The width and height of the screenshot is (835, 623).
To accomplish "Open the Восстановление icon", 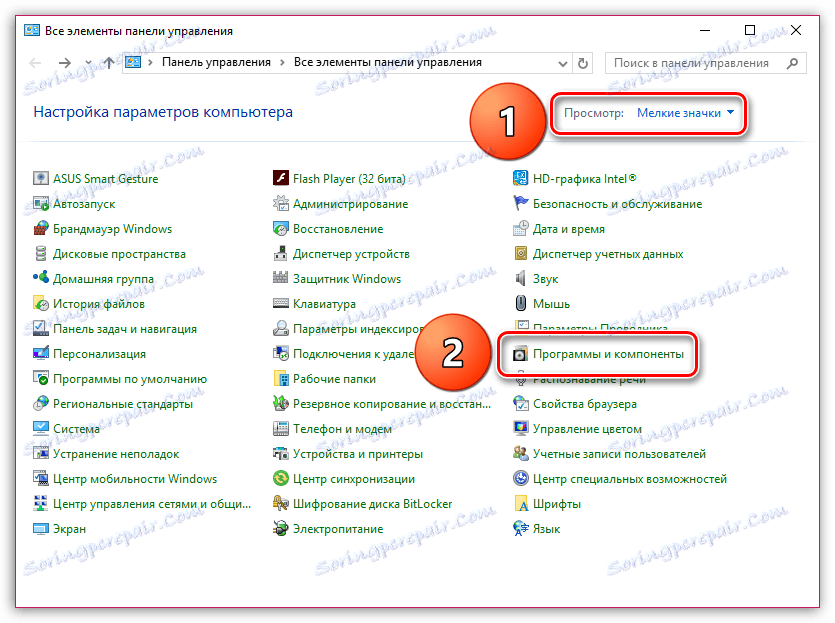I will tap(281, 228).
